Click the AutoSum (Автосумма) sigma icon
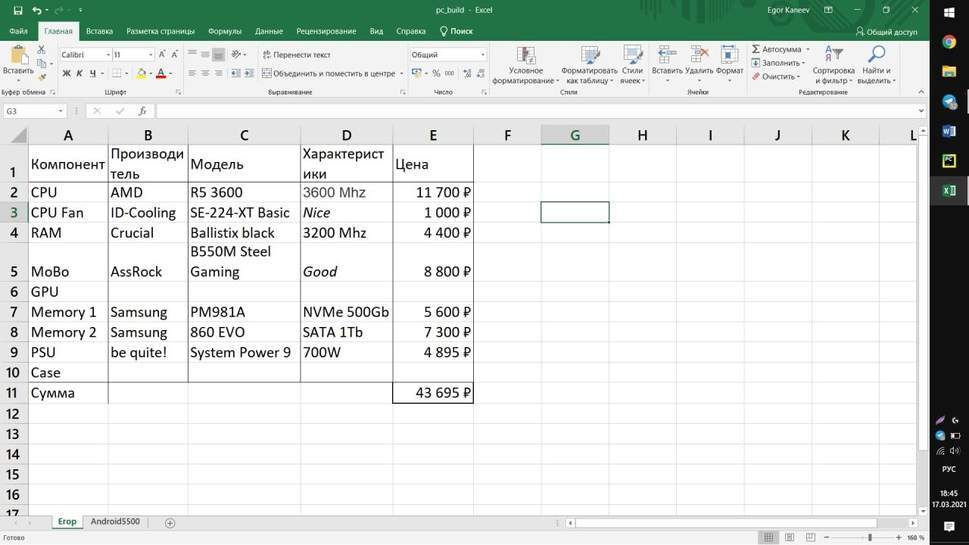 (757, 49)
